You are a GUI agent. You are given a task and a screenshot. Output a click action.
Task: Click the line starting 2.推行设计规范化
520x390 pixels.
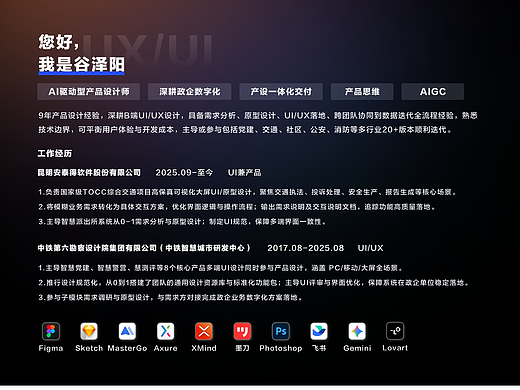click(x=254, y=283)
